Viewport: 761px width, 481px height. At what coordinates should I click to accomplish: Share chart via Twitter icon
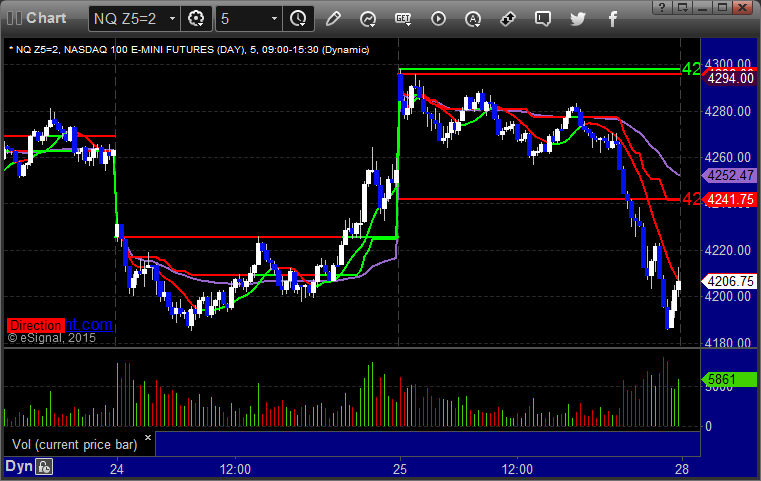click(x=578, y=18)
